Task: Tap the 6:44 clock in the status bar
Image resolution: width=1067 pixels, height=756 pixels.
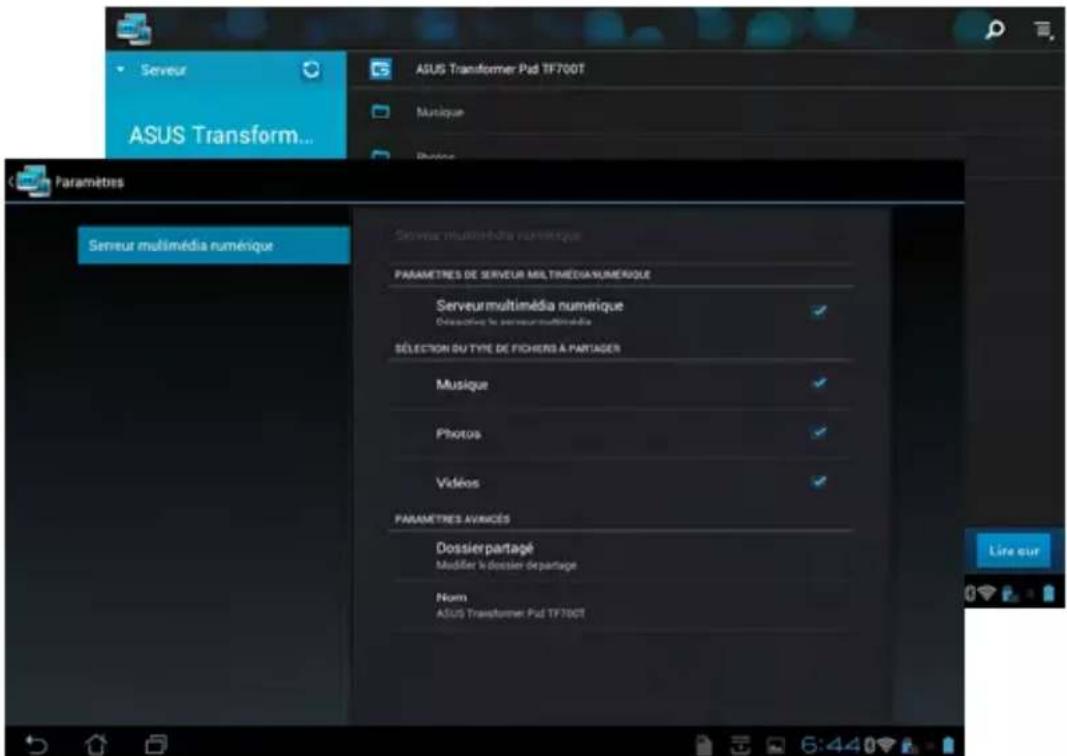Action: click(832, 745)
